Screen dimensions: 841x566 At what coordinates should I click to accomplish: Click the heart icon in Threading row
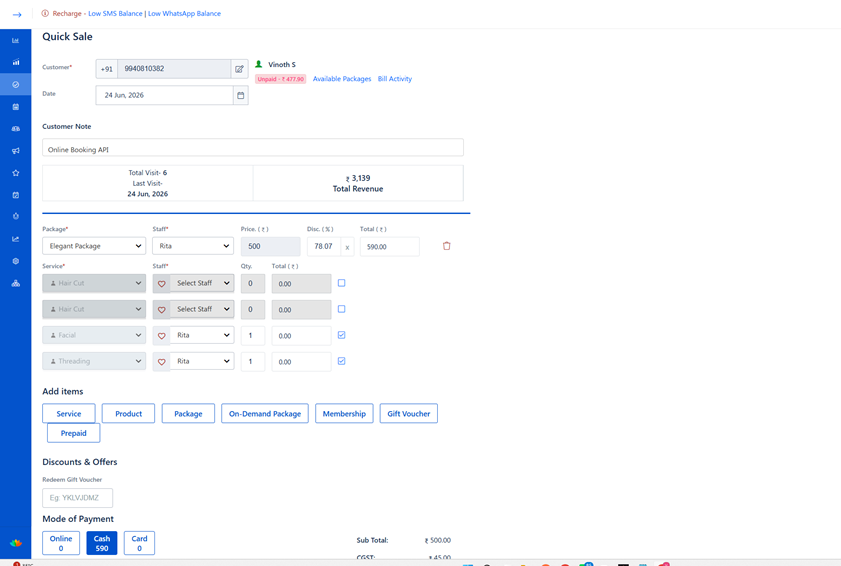click(x=161, y=362)
